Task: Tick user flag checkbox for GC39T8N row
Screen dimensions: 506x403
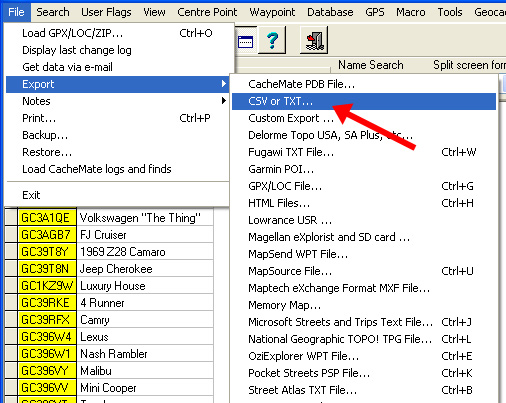Action: tap(11, 269)
